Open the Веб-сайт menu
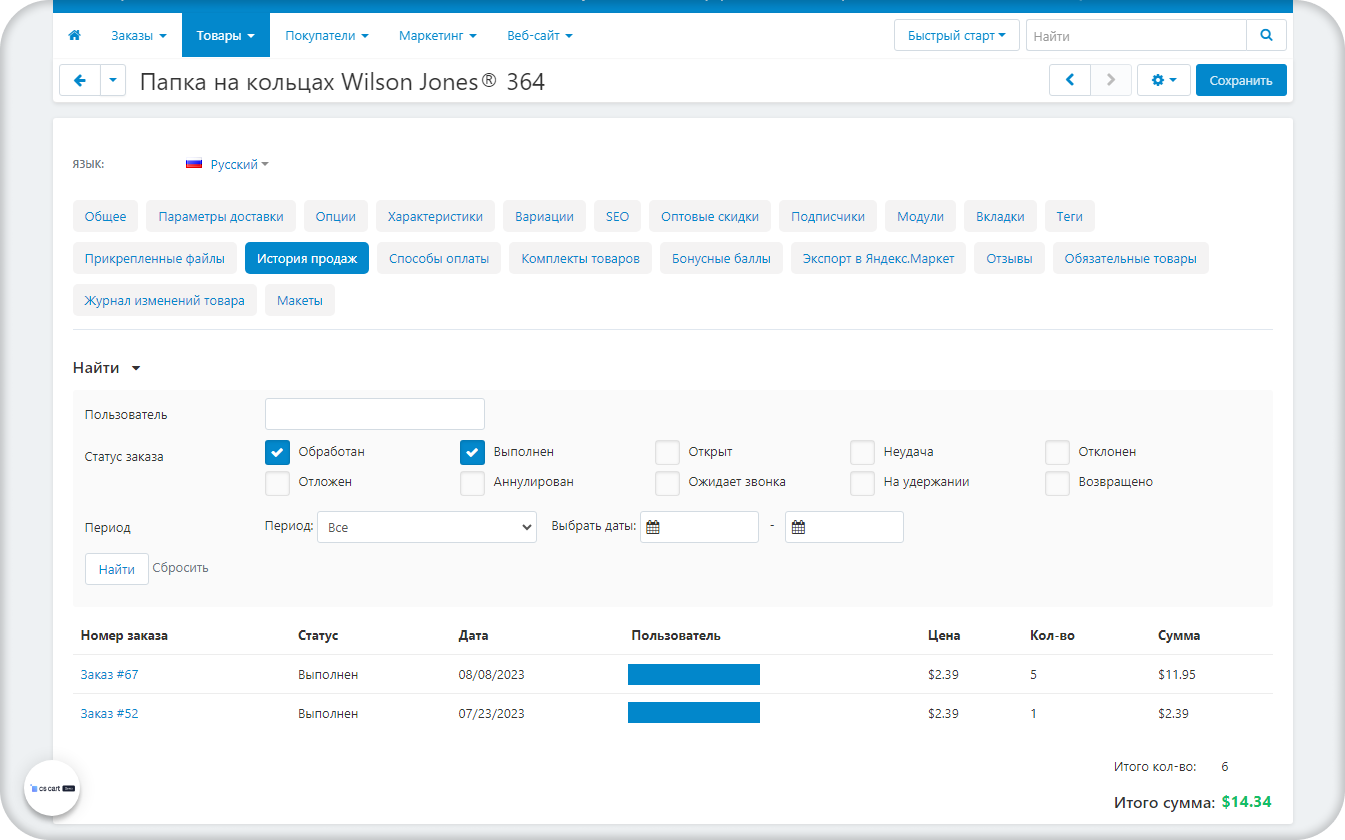1345x840 pixels. click(x=540, y=36)
